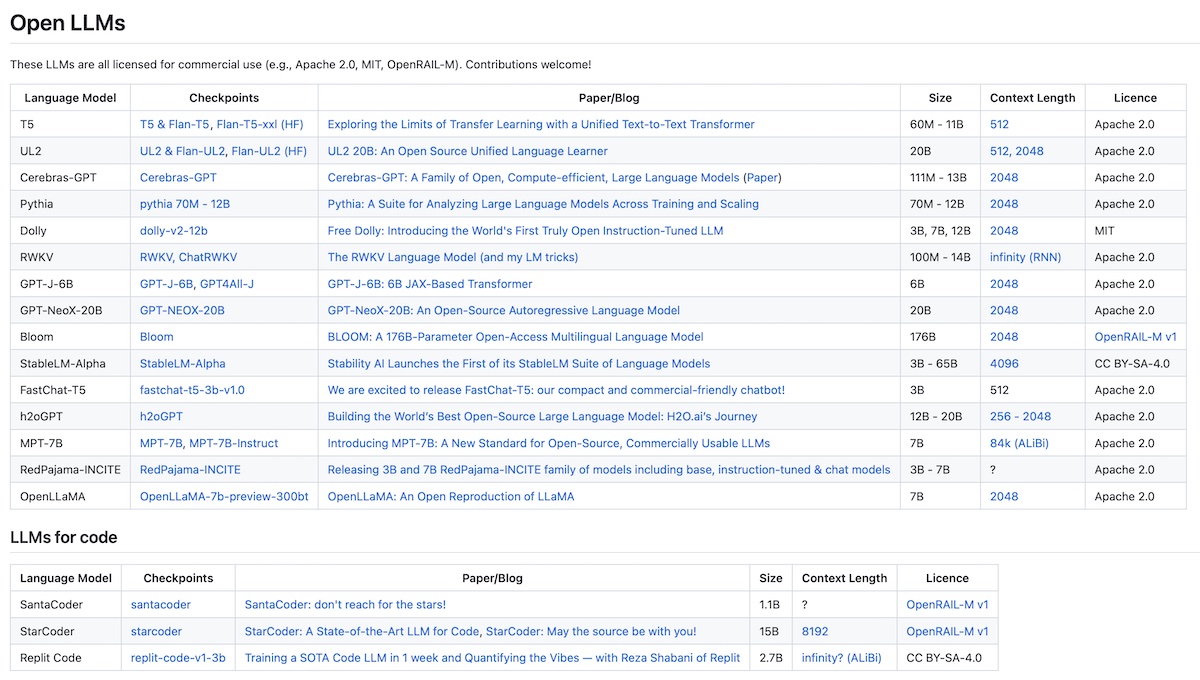Click the '84k (ALiBi)' context length link

[1020, 443]
